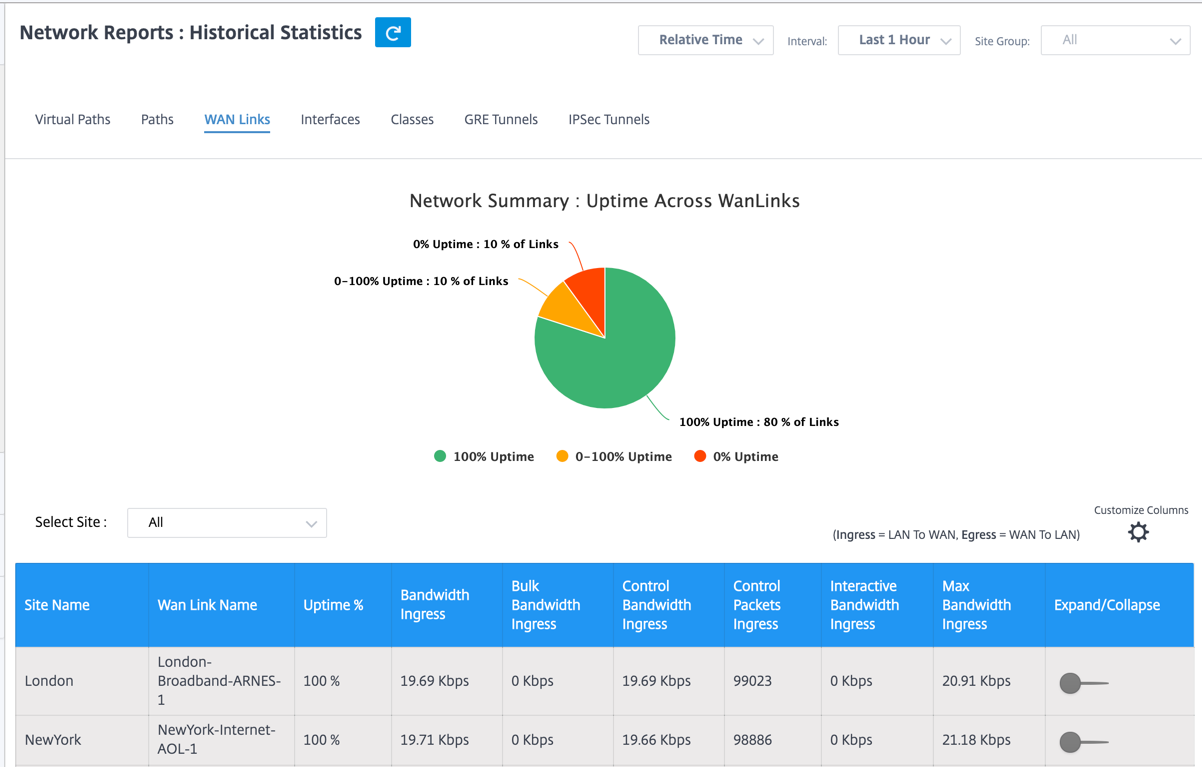This screenshot has height=767, width=1202.
Task: Switch to the Paths tab
Action: click(x=157, y=120)
